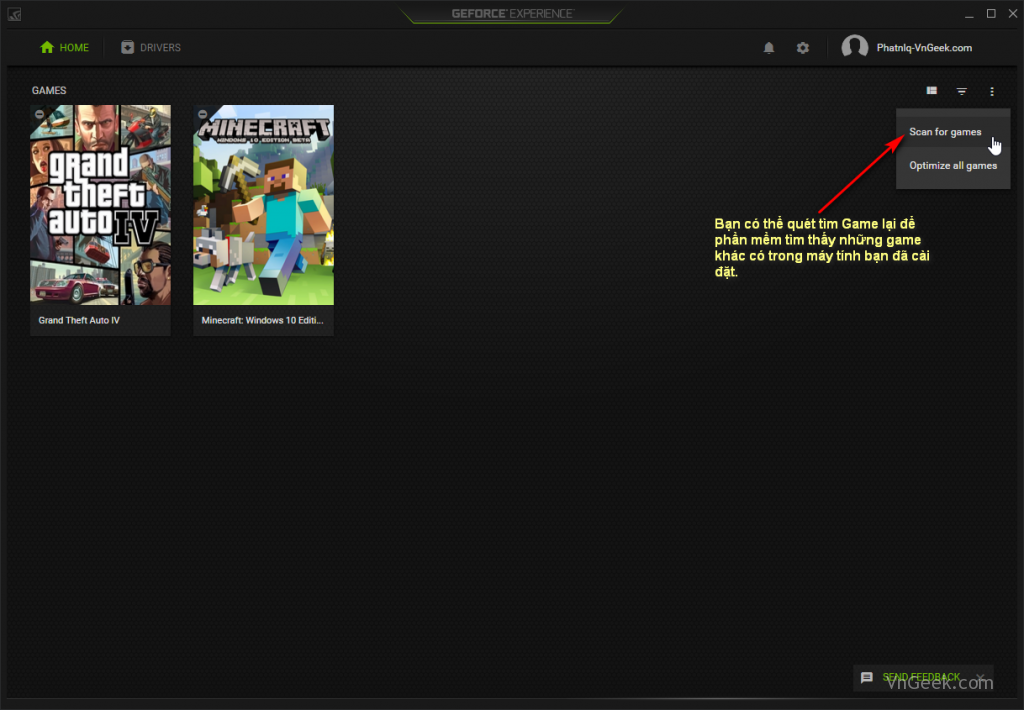The width and height of the screenshot is (1024, 710).
Task: Click the Grand Theft Auto IV title
Action: click(79, 320)
